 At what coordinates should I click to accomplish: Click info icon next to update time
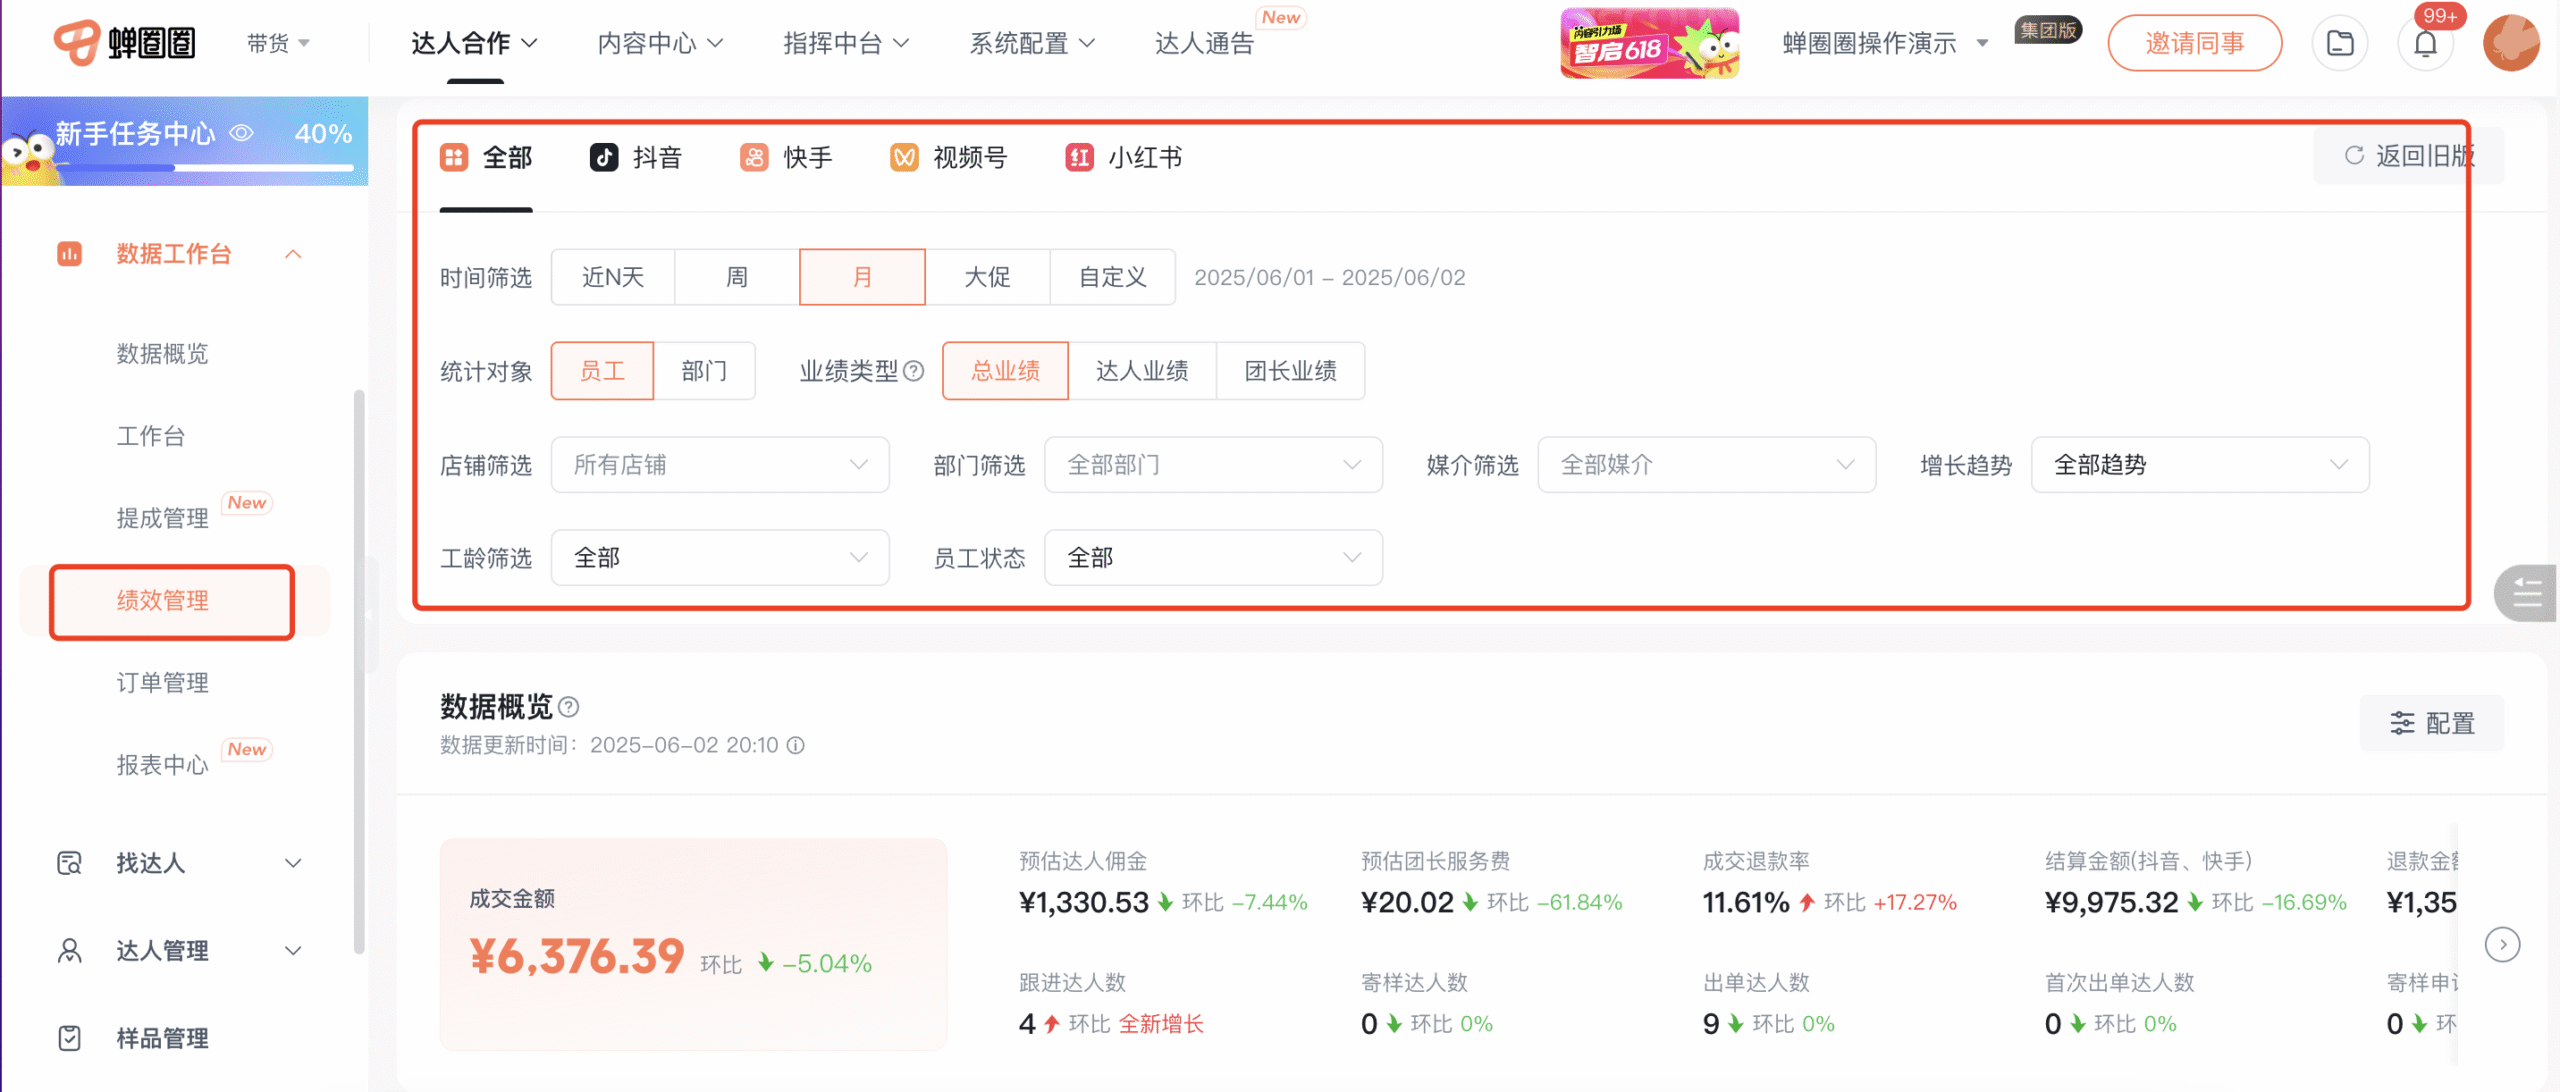tap(796, 745)
